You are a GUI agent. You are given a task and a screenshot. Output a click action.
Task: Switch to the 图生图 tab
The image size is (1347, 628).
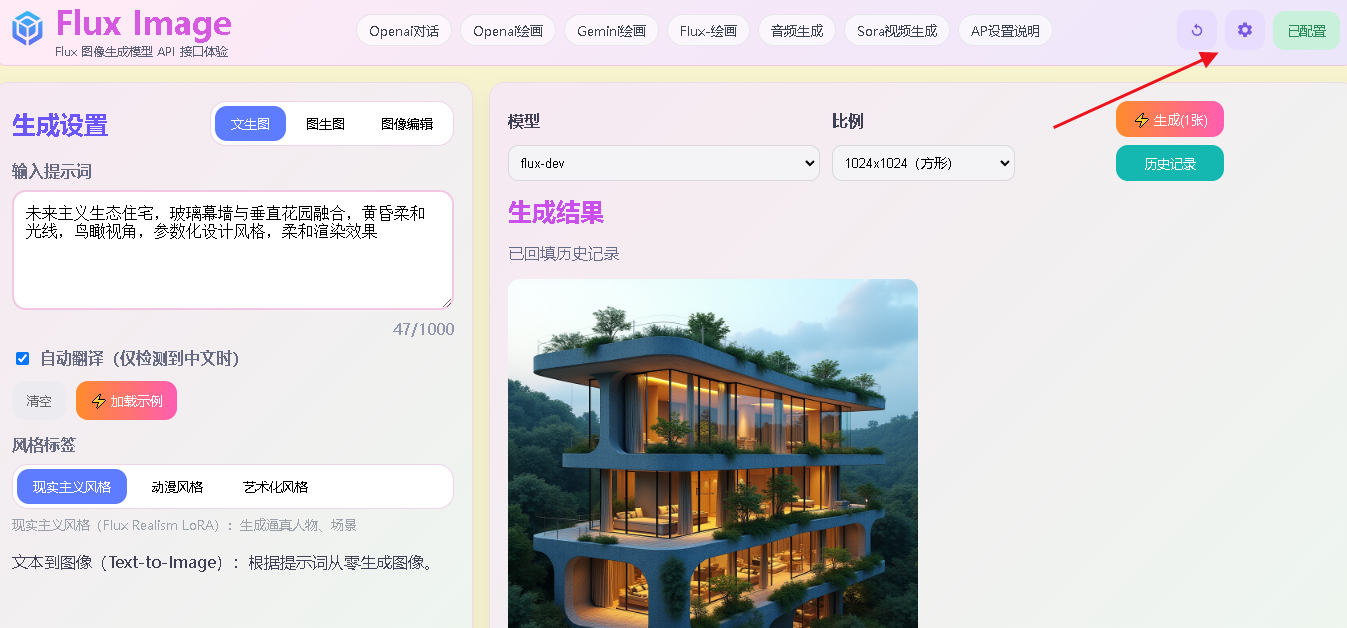pos(325,124)
